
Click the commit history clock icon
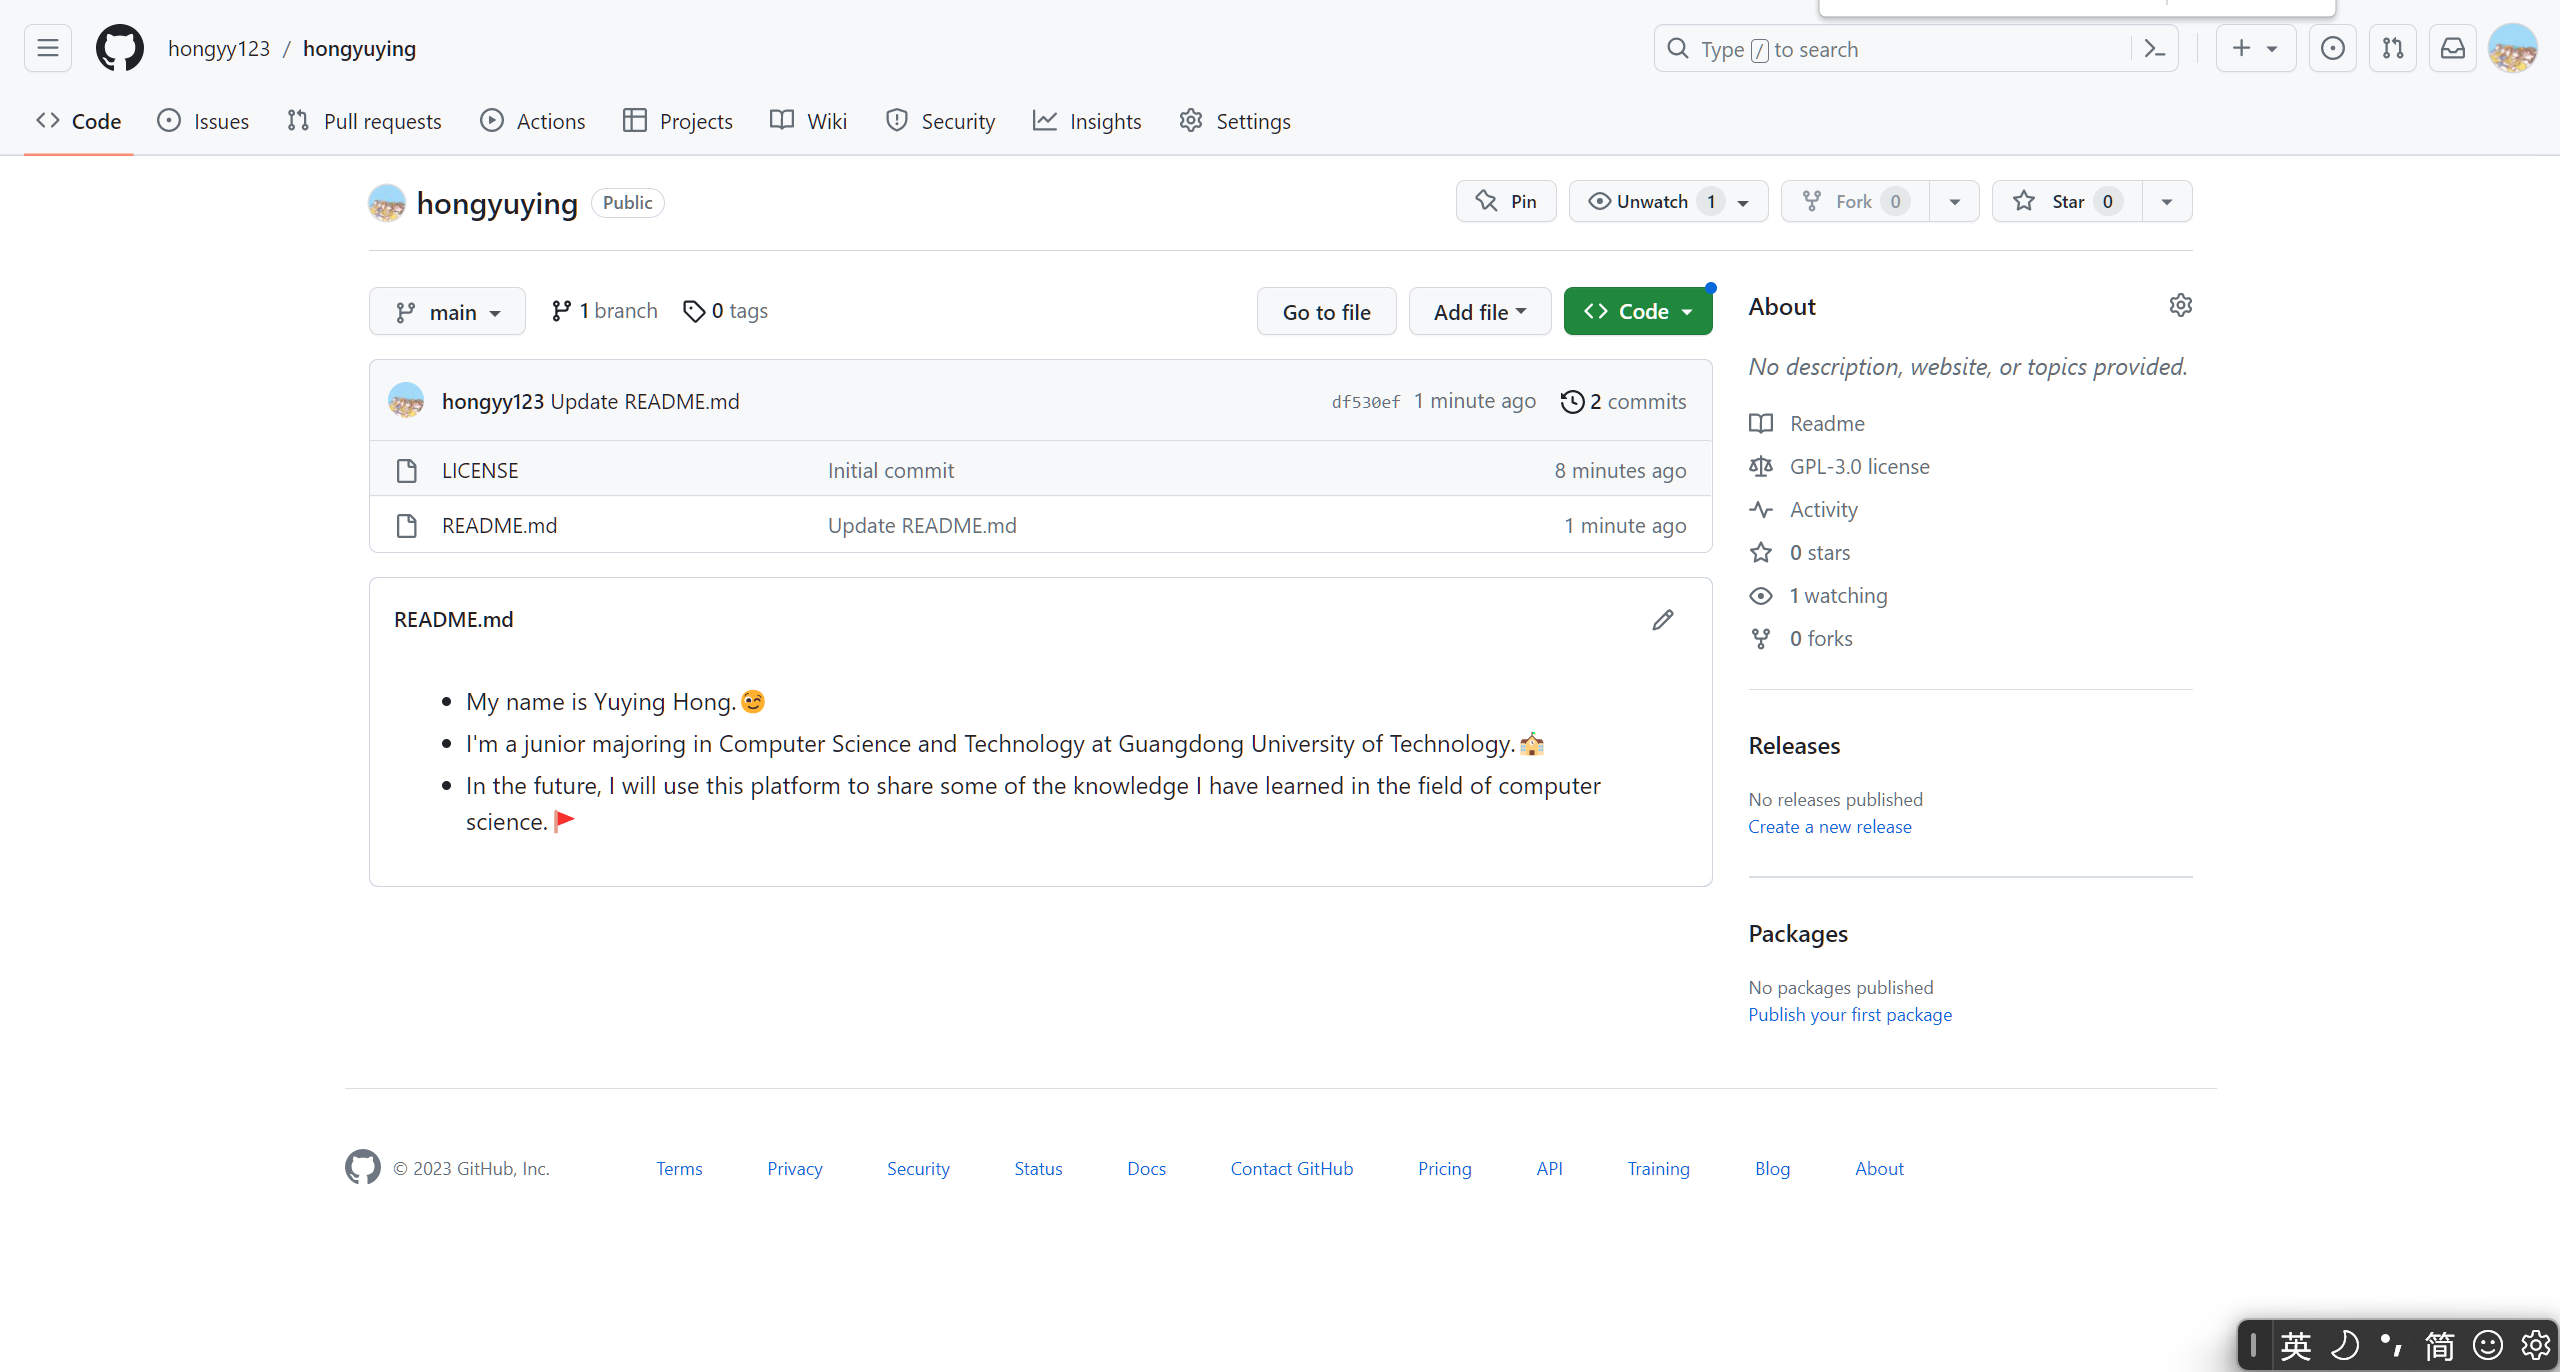click(x=1572, y=401)
